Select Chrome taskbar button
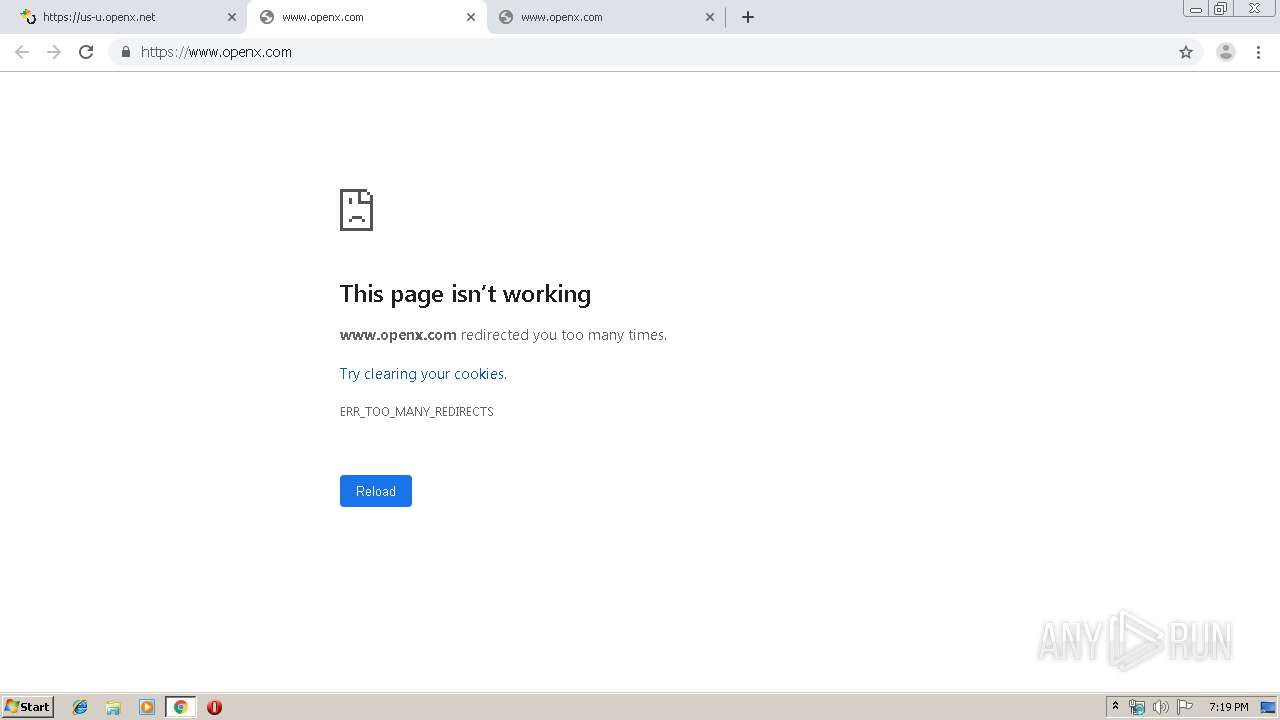The image size is (1280, 720). [180, 707]
